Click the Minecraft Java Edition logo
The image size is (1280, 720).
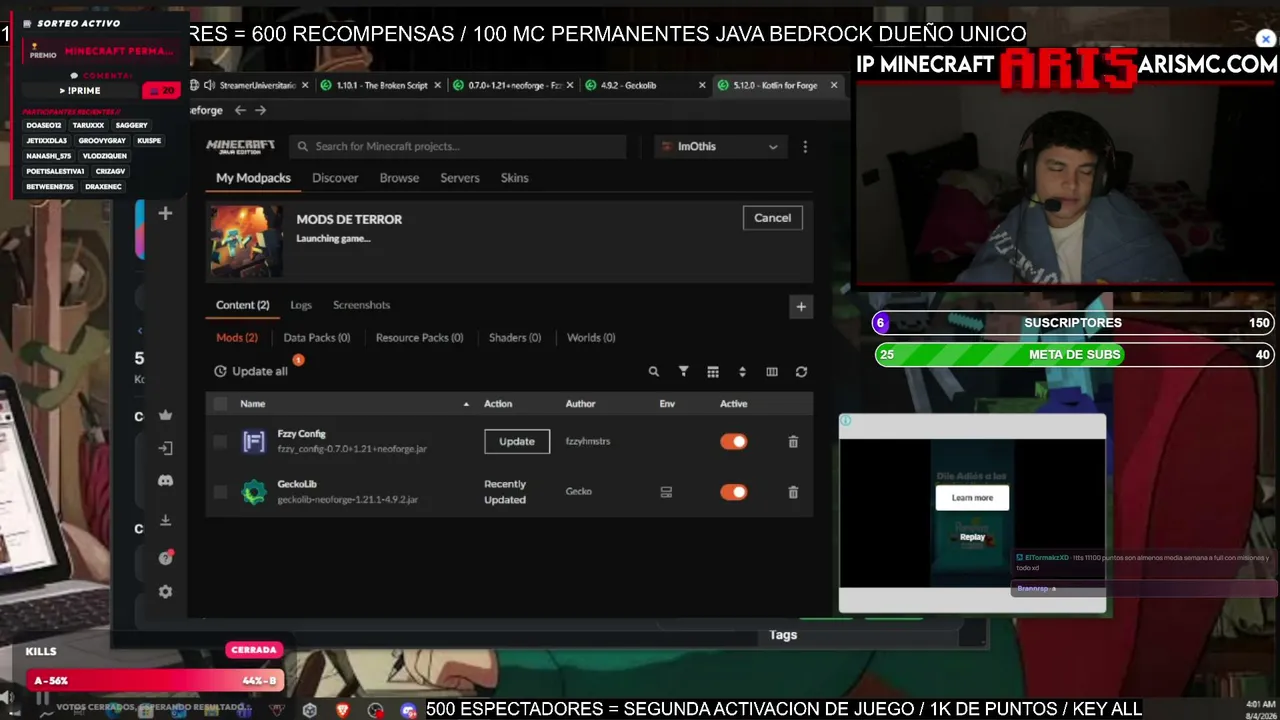click(241, 146)
